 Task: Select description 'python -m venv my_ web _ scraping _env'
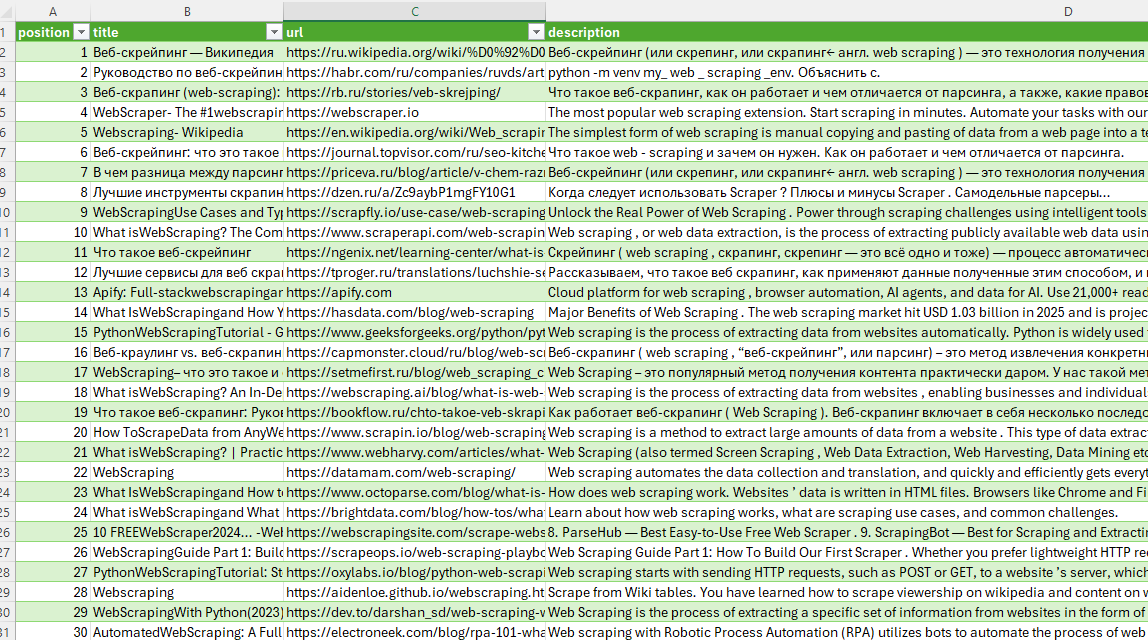pyautogui.click(x=847, y=72)
